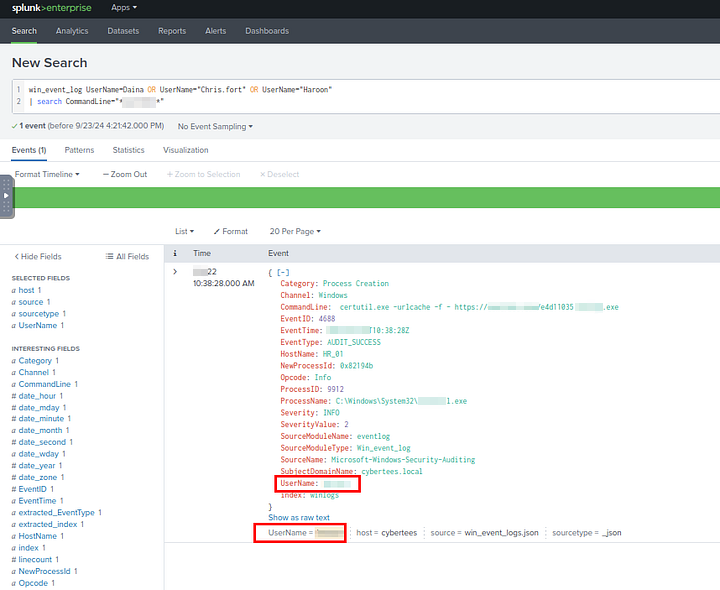The width and height of the screenshot is (720, 590).
Task: Click the green timeline bar
Action: (x=367, y=197)
